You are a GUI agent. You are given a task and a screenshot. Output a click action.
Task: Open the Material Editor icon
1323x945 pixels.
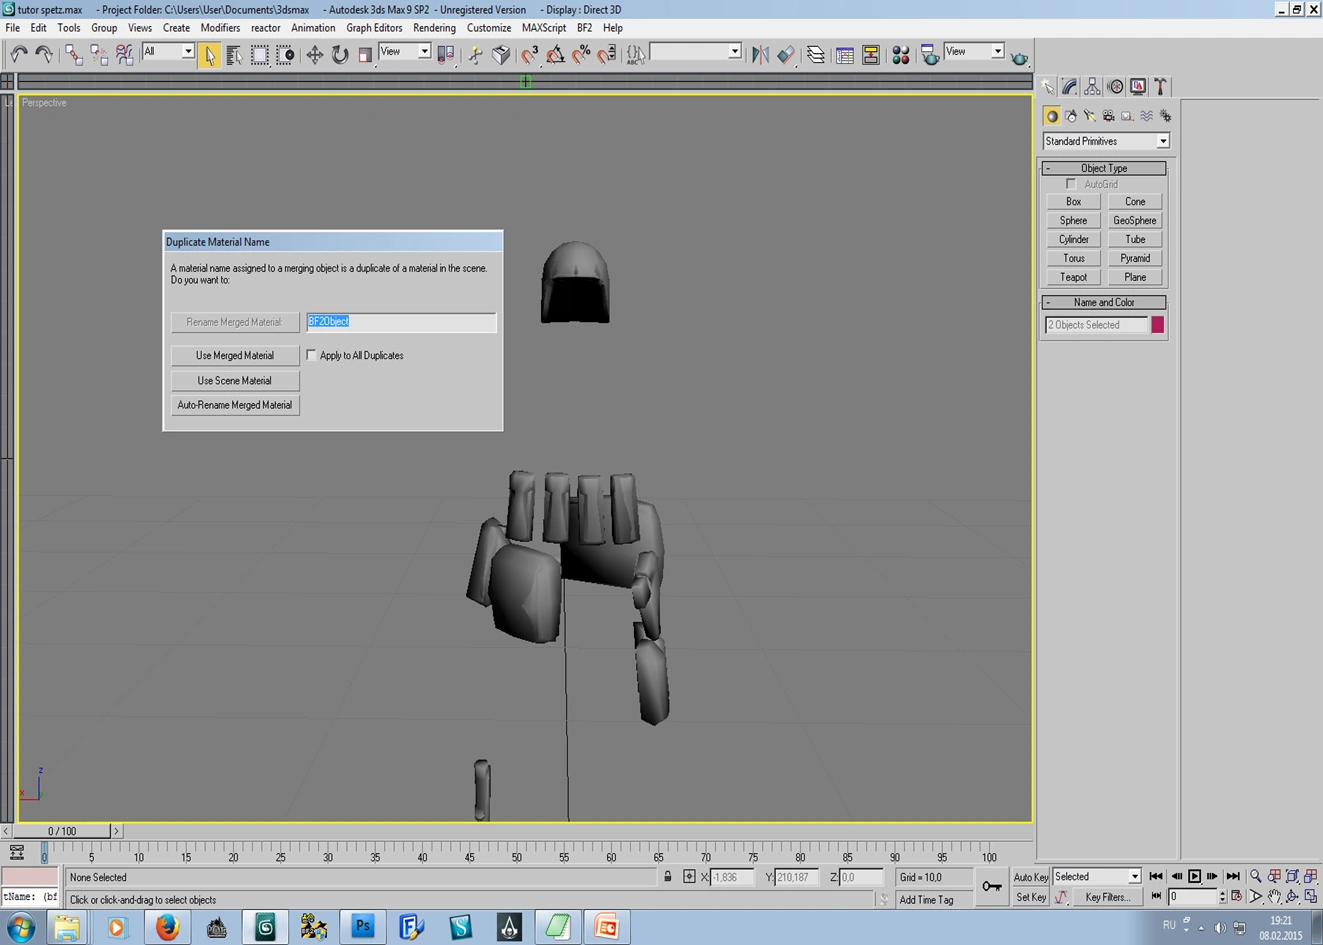[900, 55]
